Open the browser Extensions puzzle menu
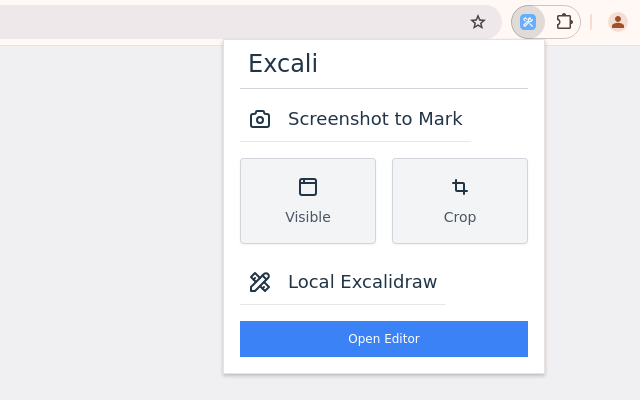The height and width of the screenshot is (400, 640). 564,22
